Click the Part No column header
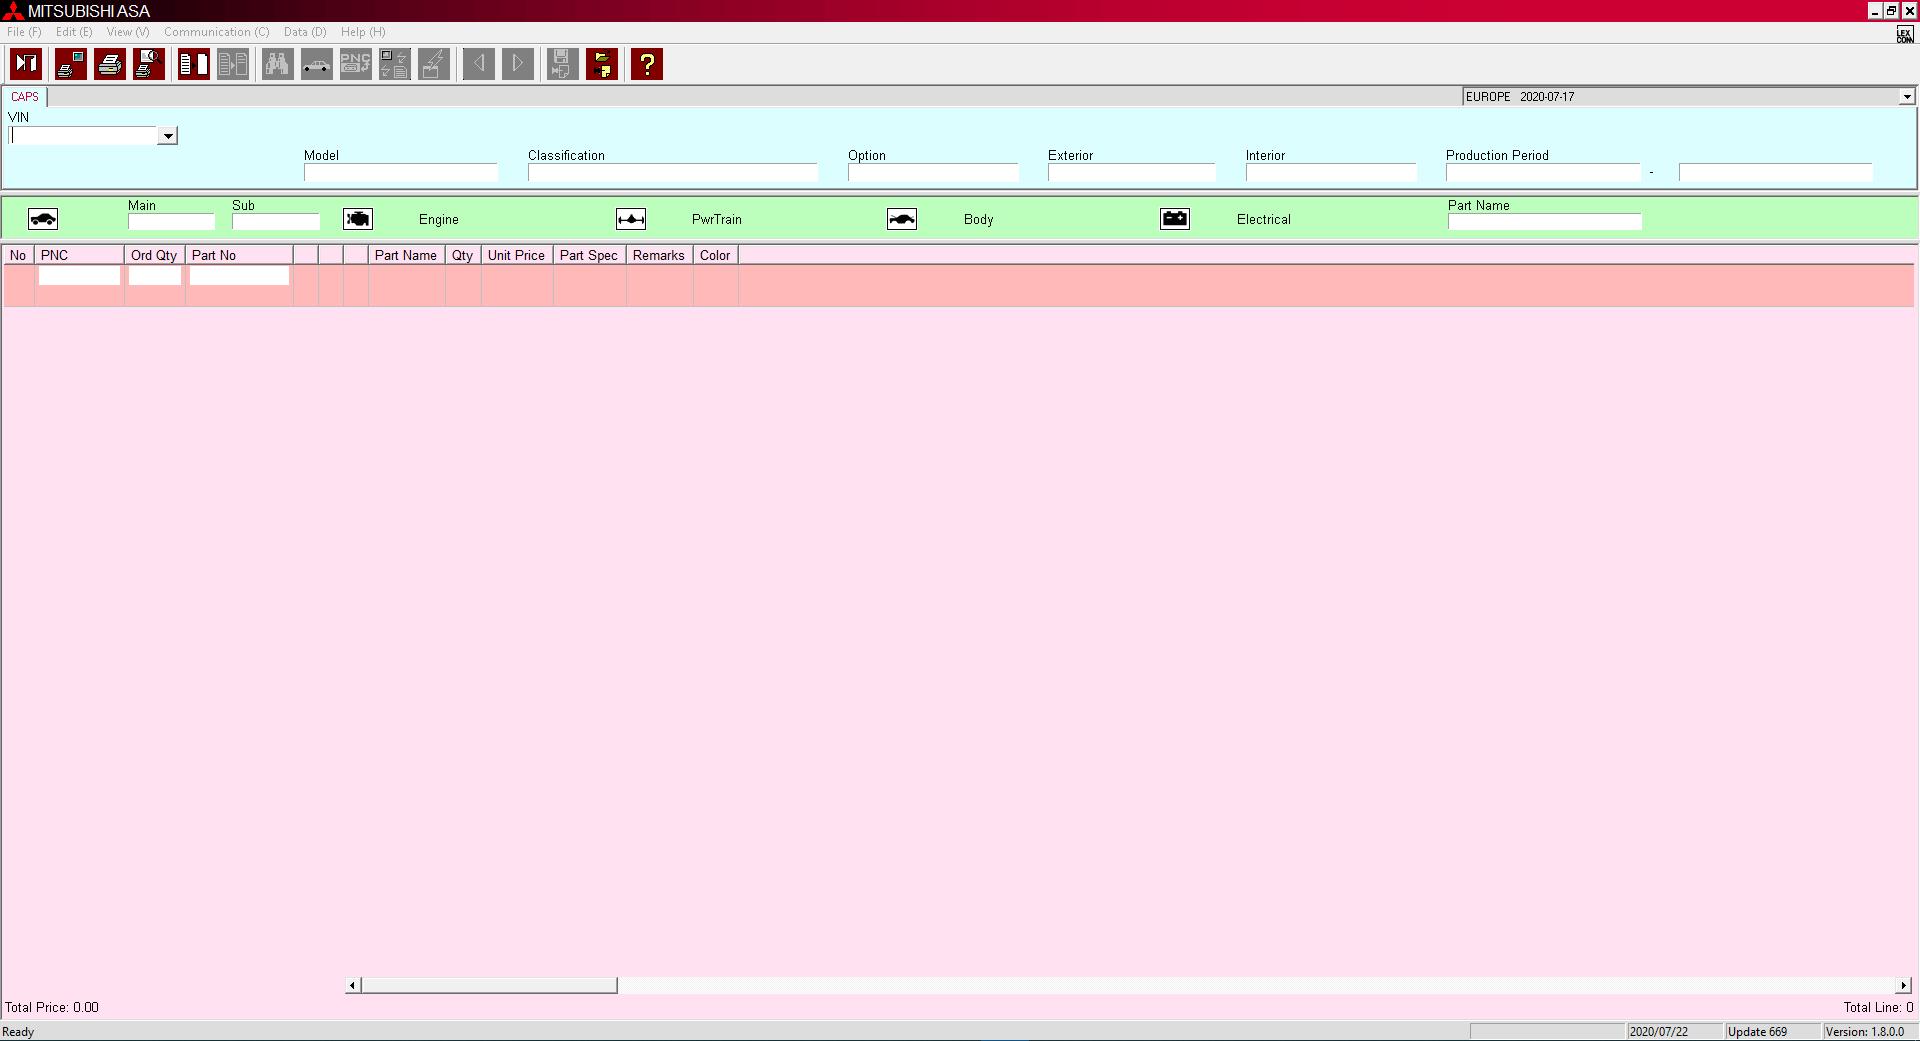Viewport: 1920px width, 1041px height. (x=239, y=255)
